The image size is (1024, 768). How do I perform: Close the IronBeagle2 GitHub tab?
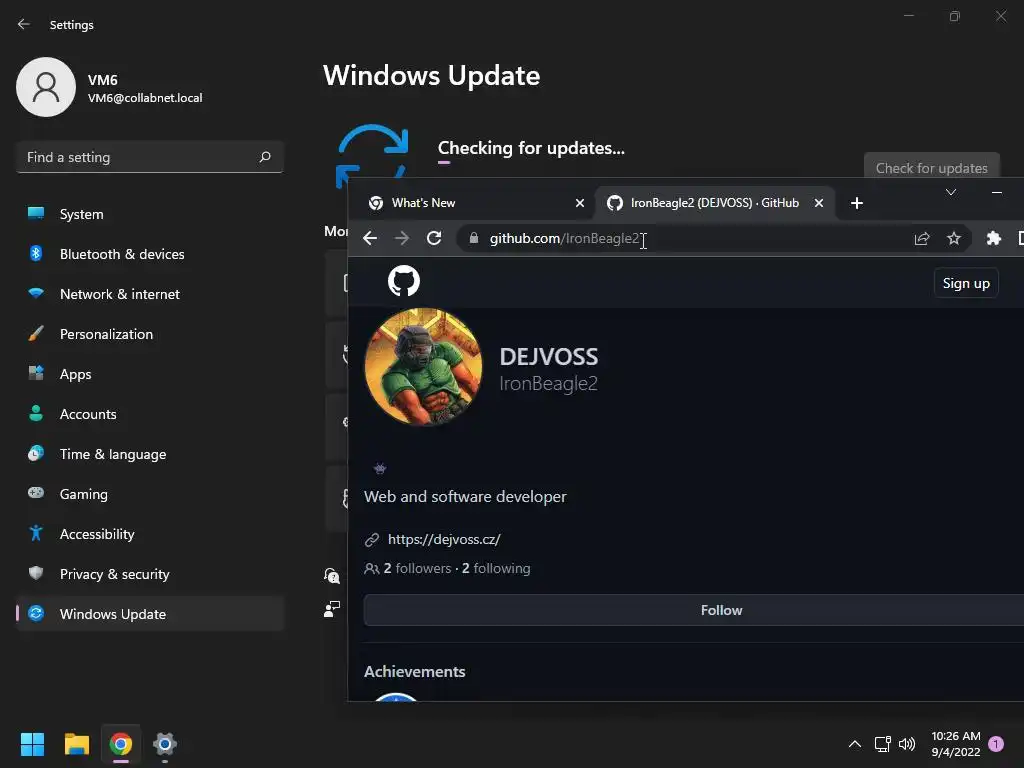[818, 203]
